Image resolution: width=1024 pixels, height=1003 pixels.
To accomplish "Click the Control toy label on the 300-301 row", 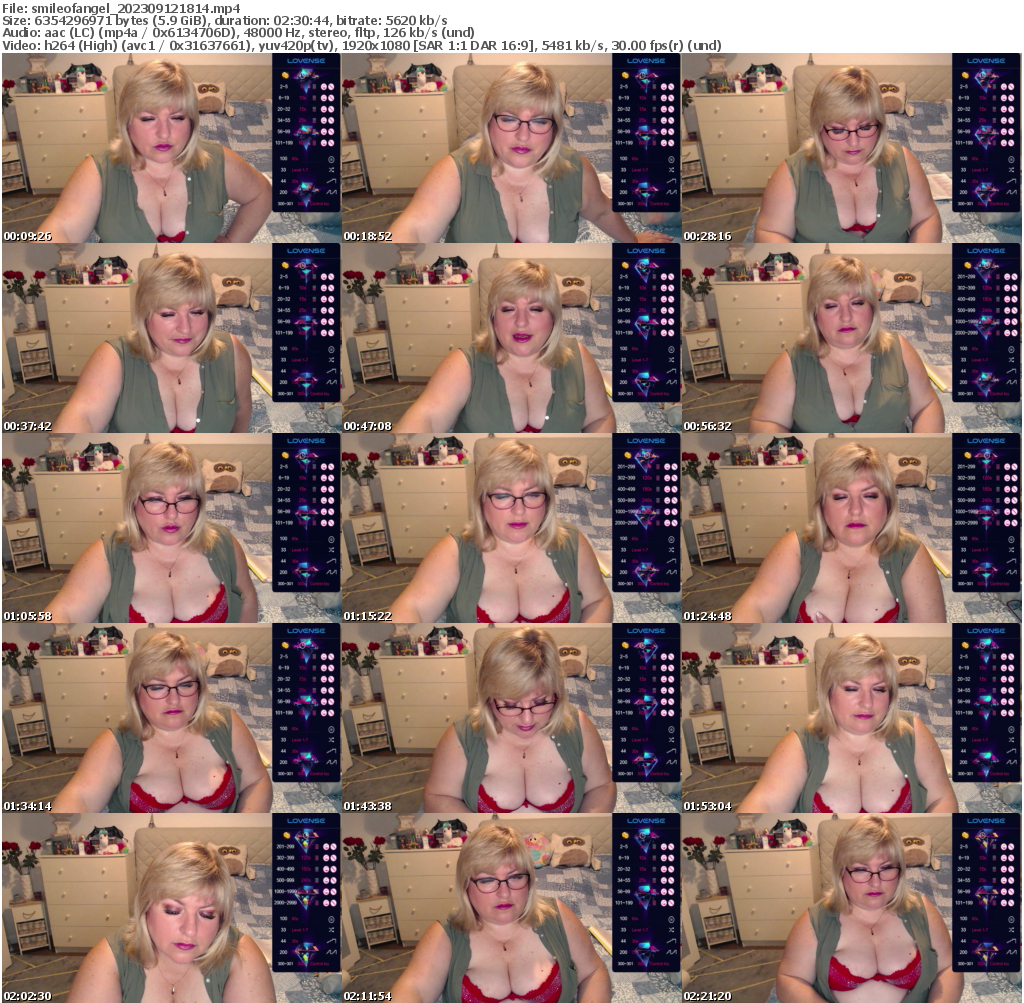I will (x=319, y=203).
